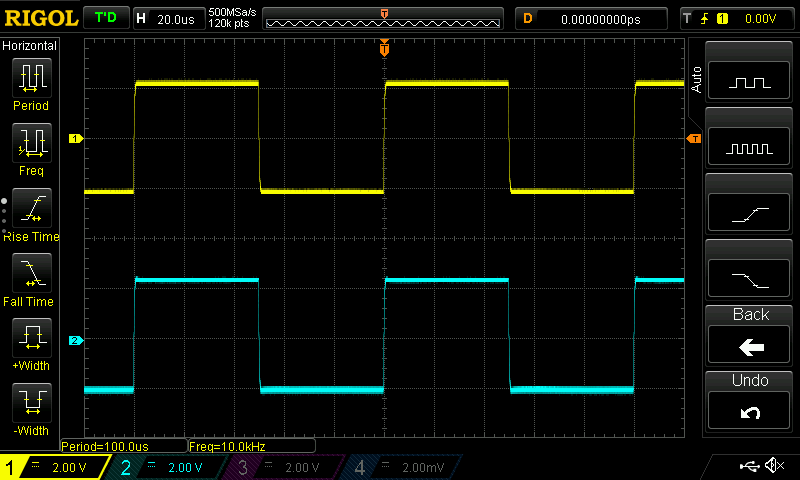Image resolution: width=800 pixels, height=480 pixels.
Task: Click the orange trigger position marker at the top of the grid
Action: click(385, 48)
